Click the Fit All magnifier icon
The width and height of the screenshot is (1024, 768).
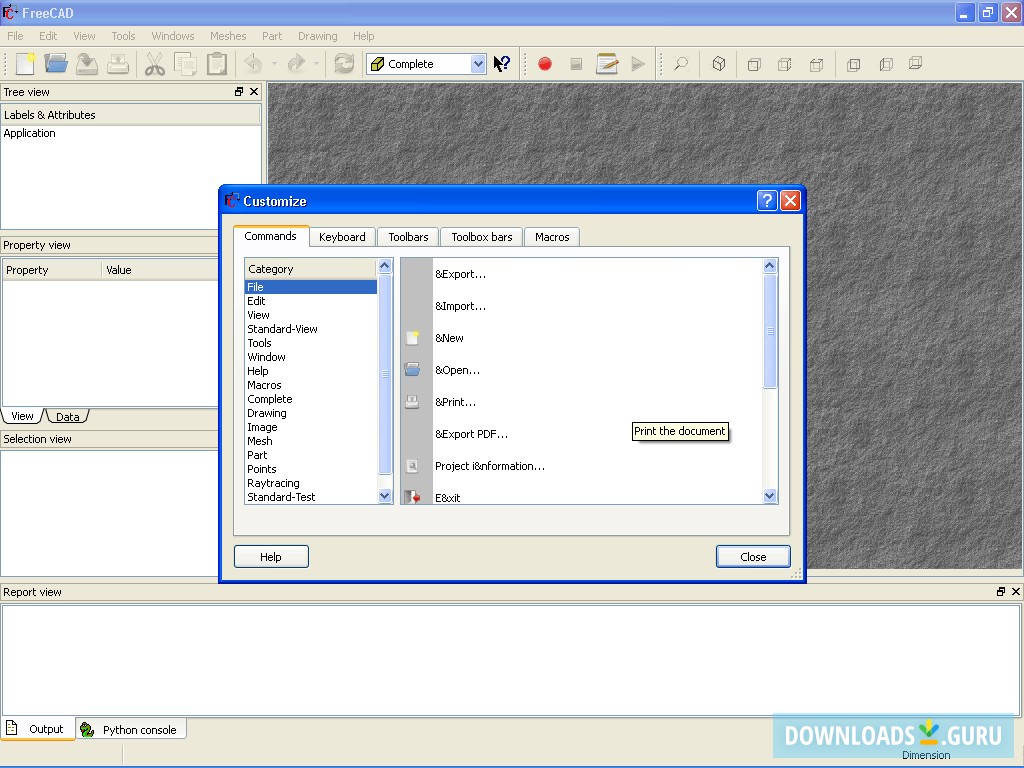679,64
